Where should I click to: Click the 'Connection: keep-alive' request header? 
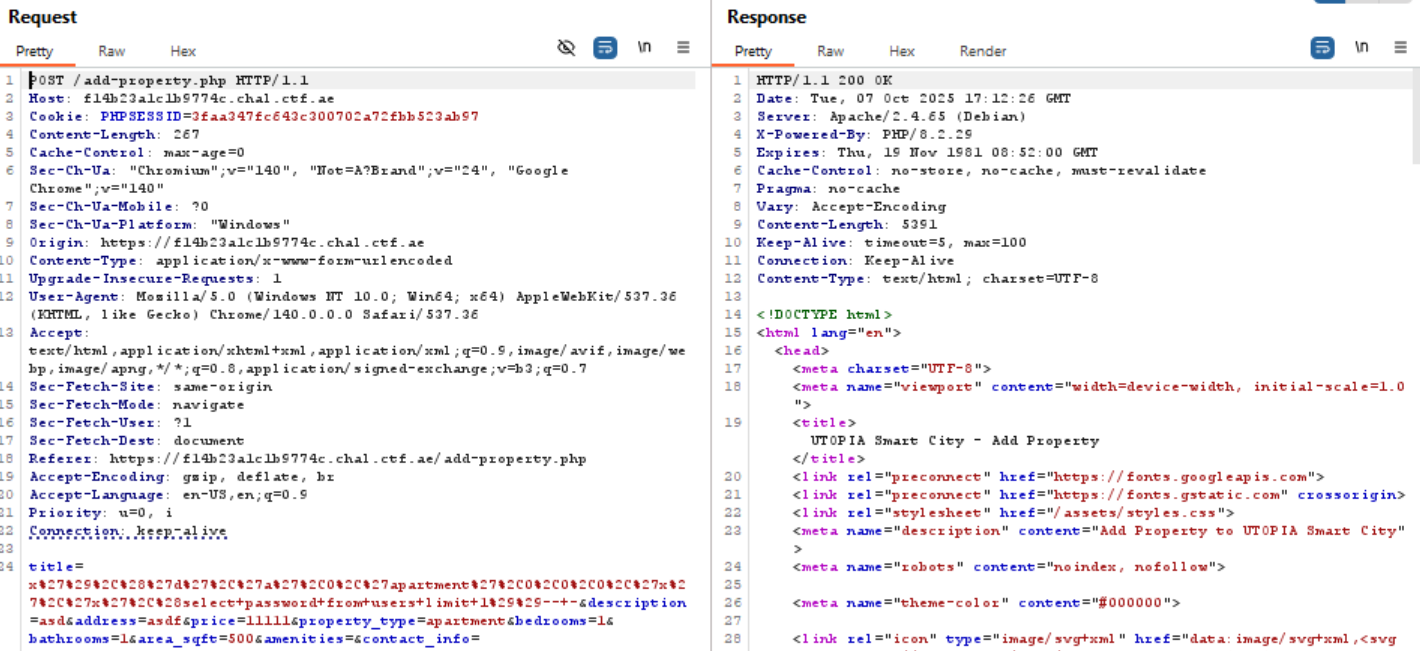tap(128, 531)
